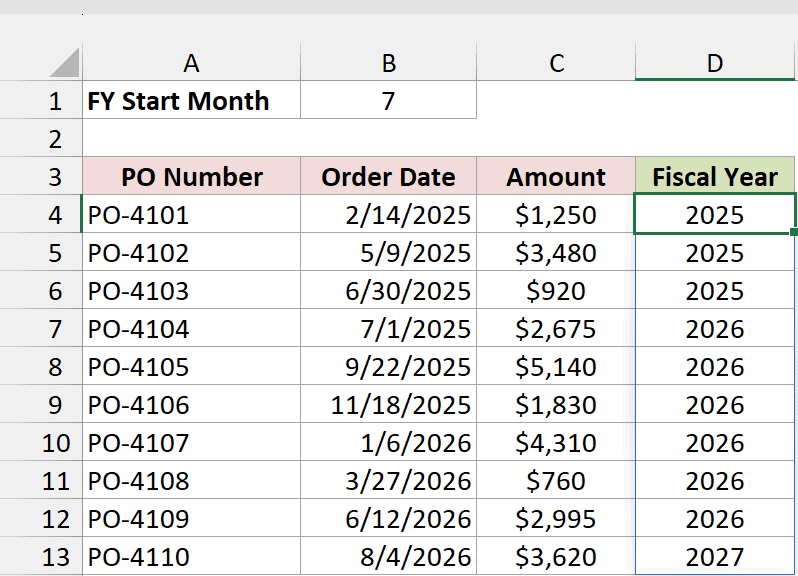This screenshot has height=576, width=798.
Task: Select row 3 header
Action: (x=41, y=176)
